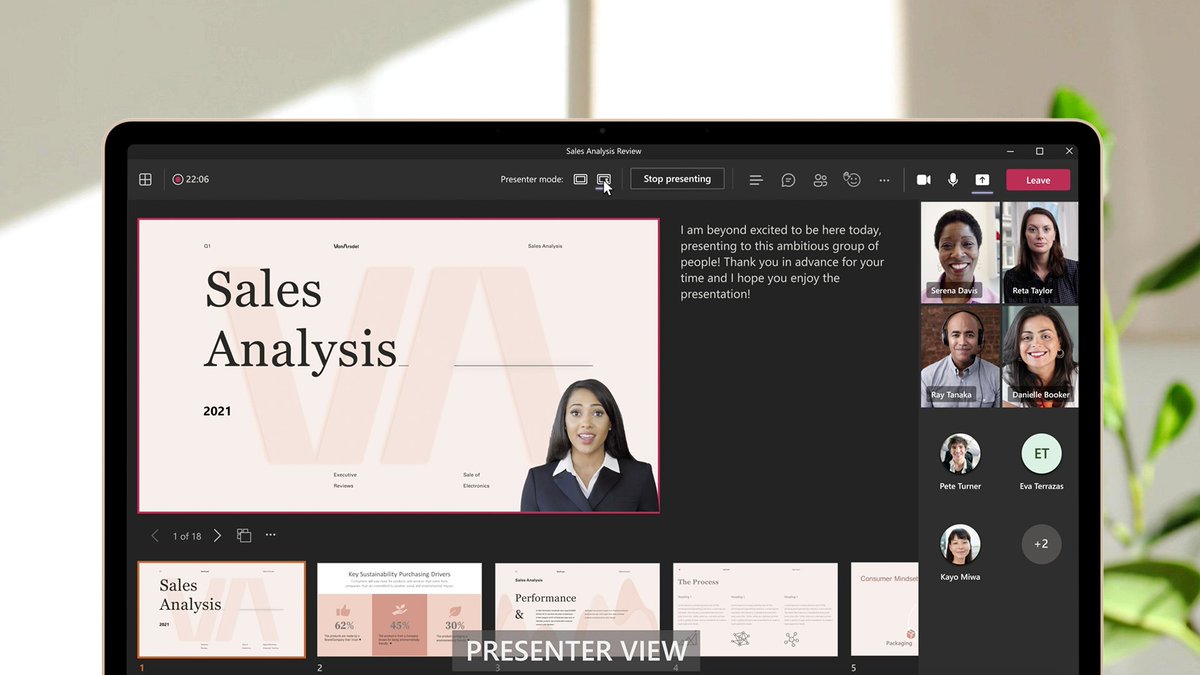The image size is (1200, 675).
Task: Mute your microphone
Action: (x=953, y=179)
